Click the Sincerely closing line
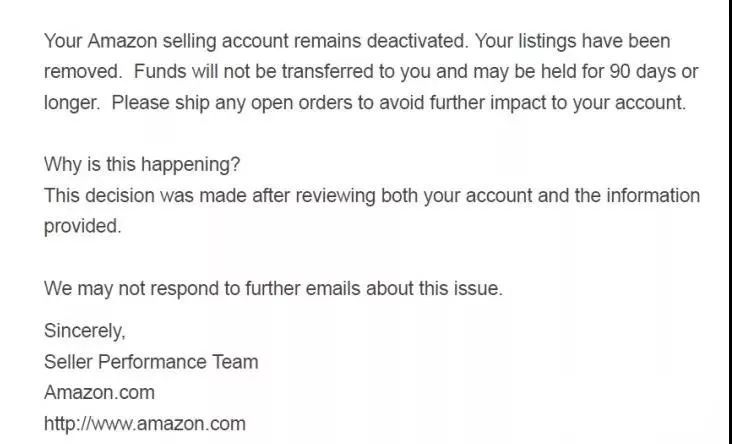This screenshot has width=732, height=444. click(85, 330)
